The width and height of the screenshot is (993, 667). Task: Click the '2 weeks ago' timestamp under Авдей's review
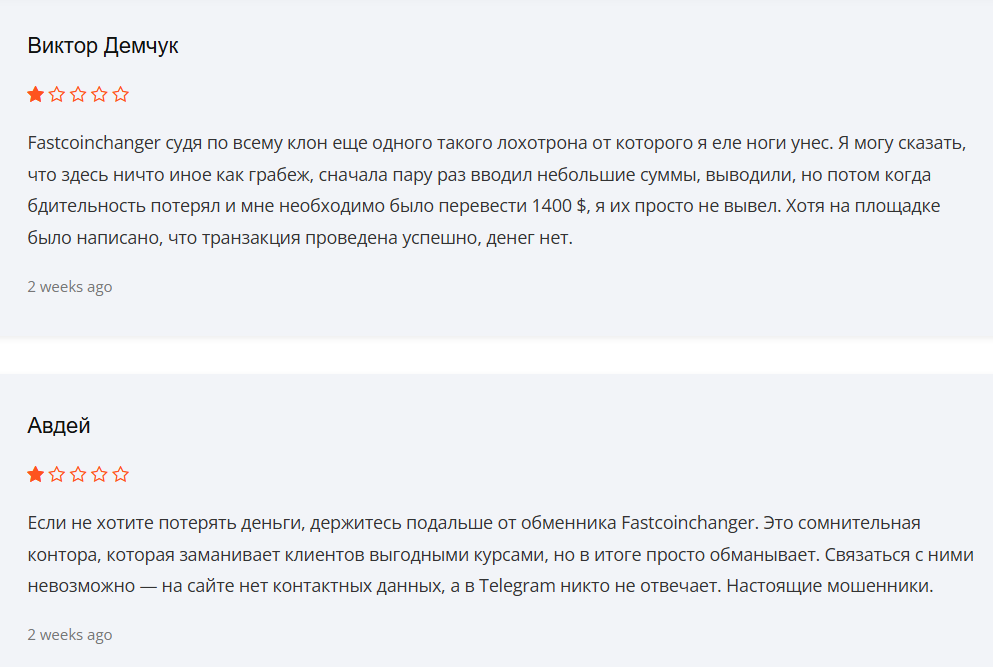click(70, 635)
